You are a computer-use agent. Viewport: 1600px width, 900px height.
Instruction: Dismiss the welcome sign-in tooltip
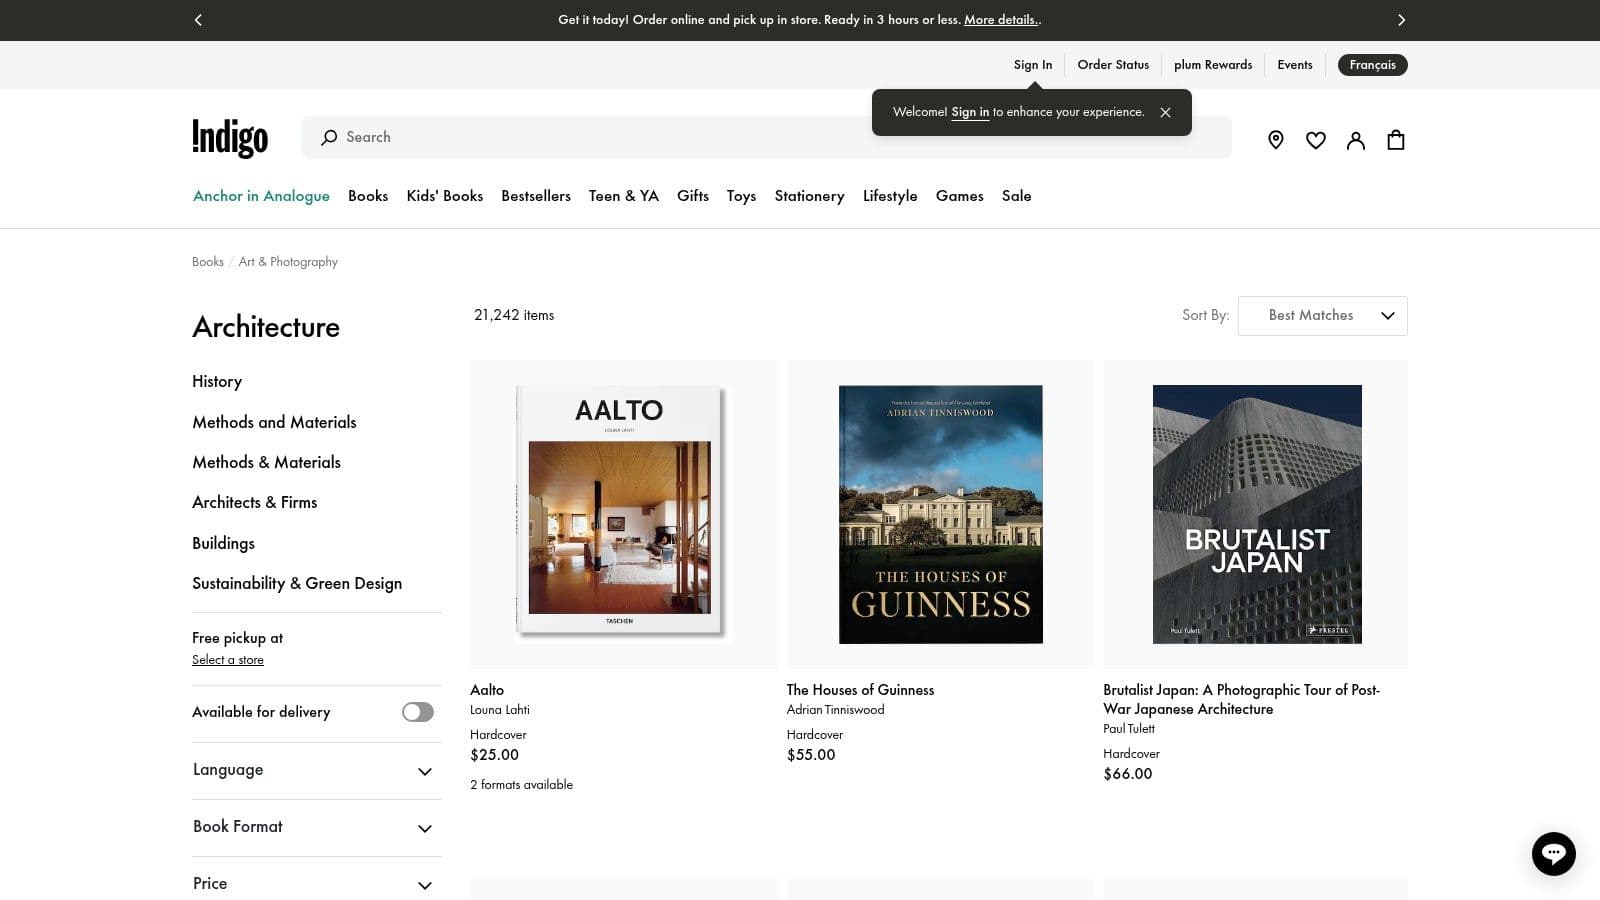pos(1165,112)
